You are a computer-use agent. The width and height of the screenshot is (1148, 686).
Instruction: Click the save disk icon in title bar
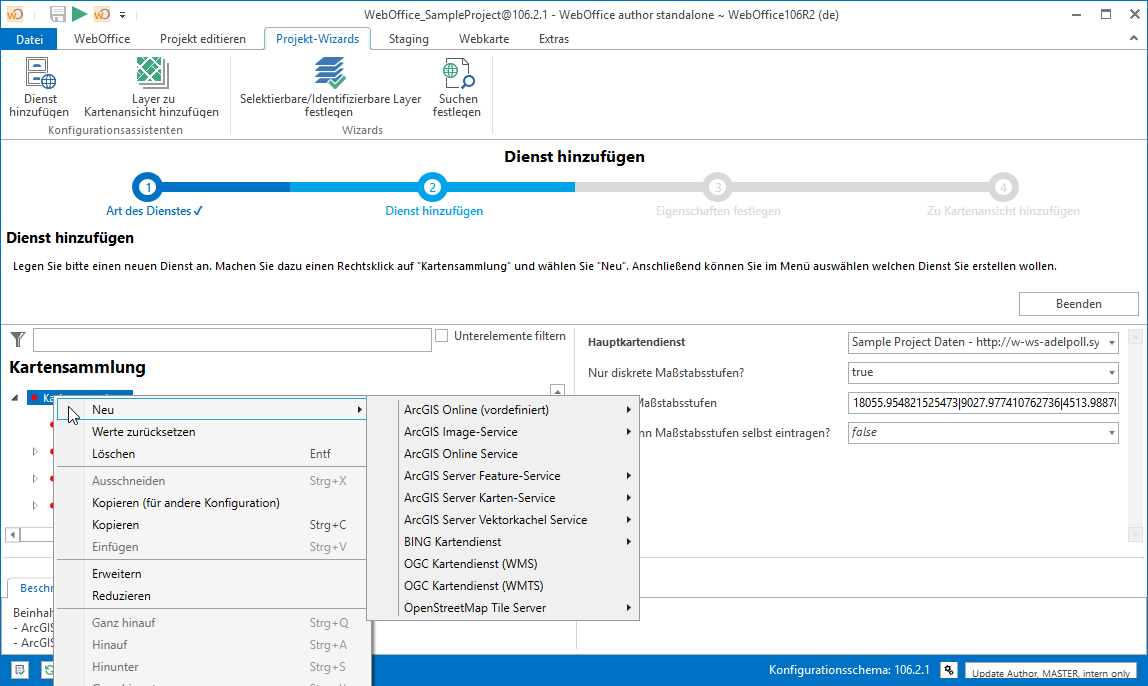click(57, 13)
